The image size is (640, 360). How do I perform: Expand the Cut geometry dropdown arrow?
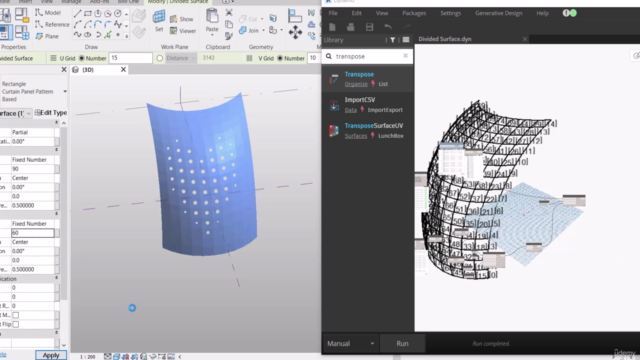pyautogui.click(x=262, y=19)
